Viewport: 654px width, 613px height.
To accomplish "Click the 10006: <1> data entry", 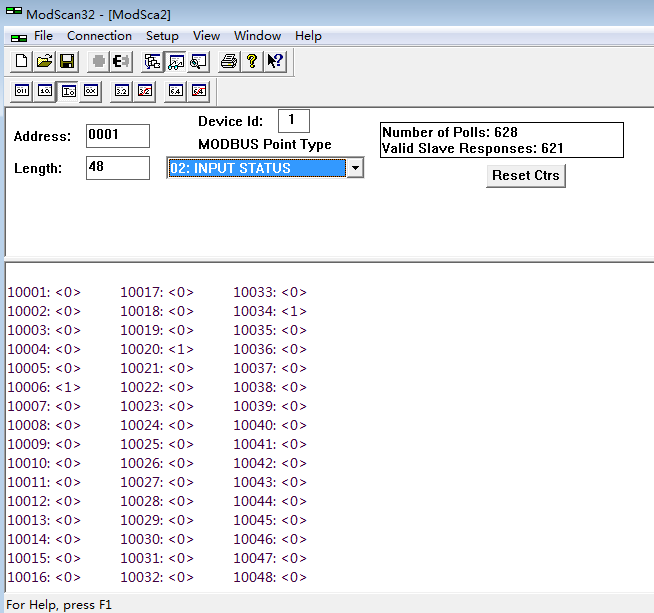I will (44, 387).
